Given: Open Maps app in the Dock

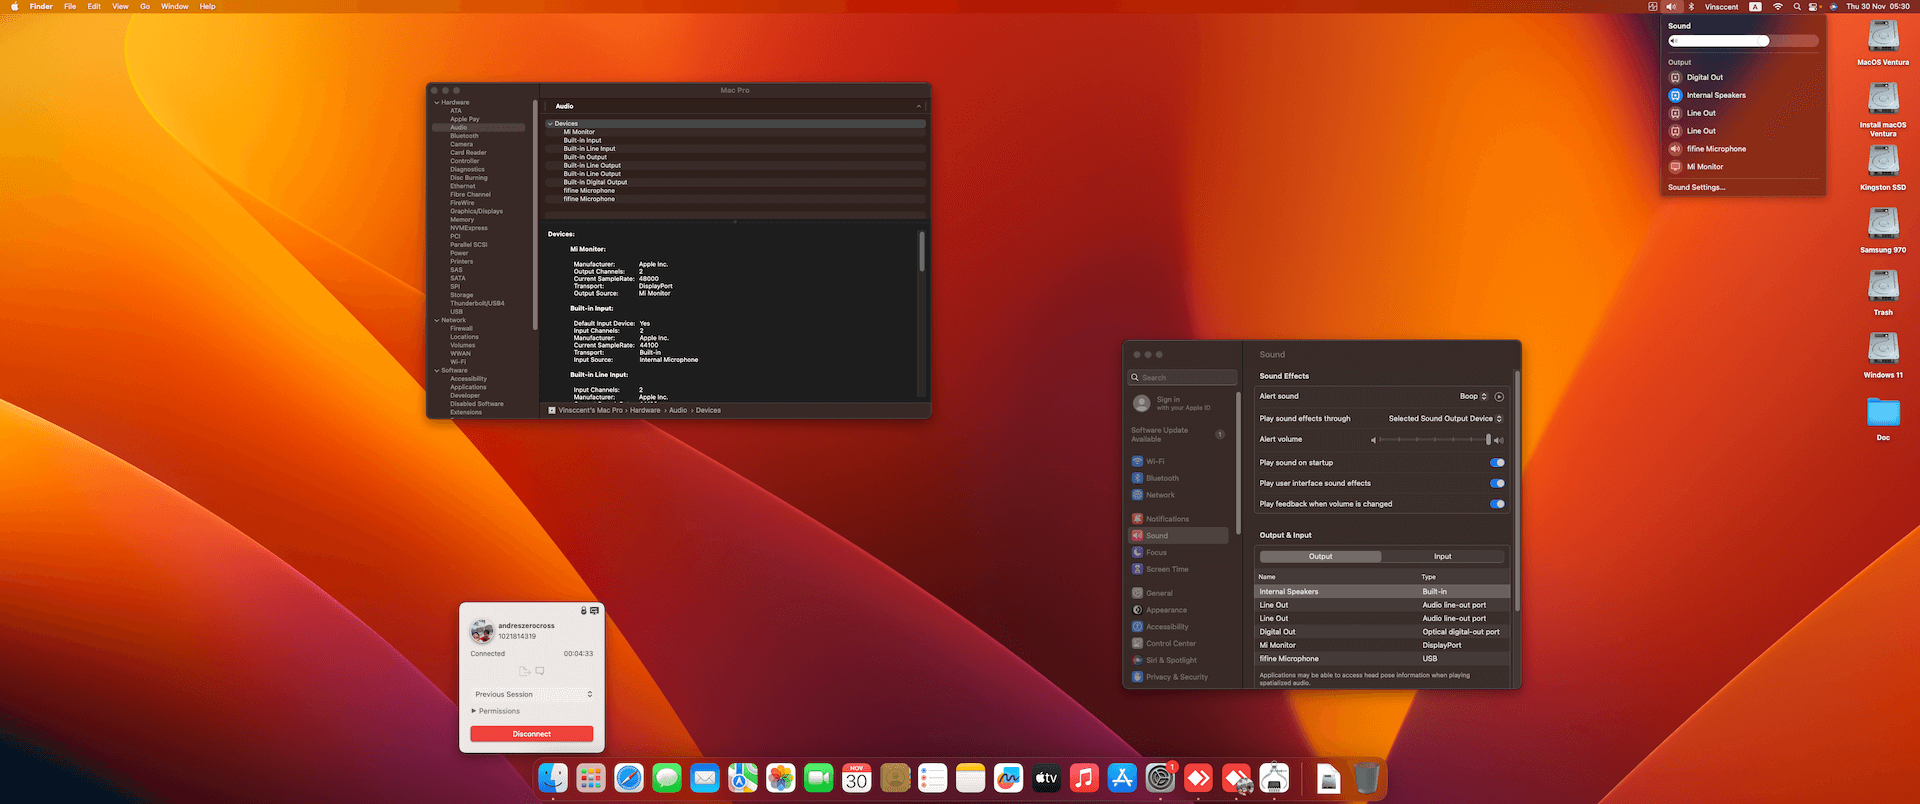Looking at the screenshot, I should [743, 778].
